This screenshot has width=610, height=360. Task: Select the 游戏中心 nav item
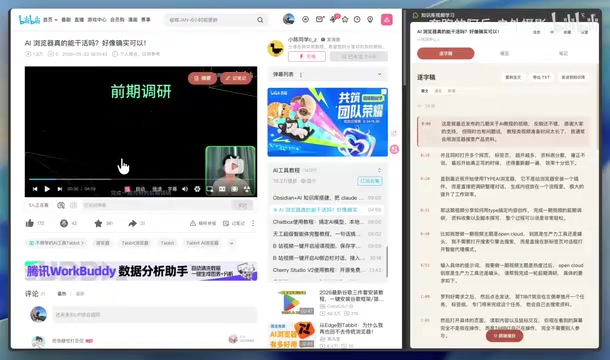(x=97, y=19)
